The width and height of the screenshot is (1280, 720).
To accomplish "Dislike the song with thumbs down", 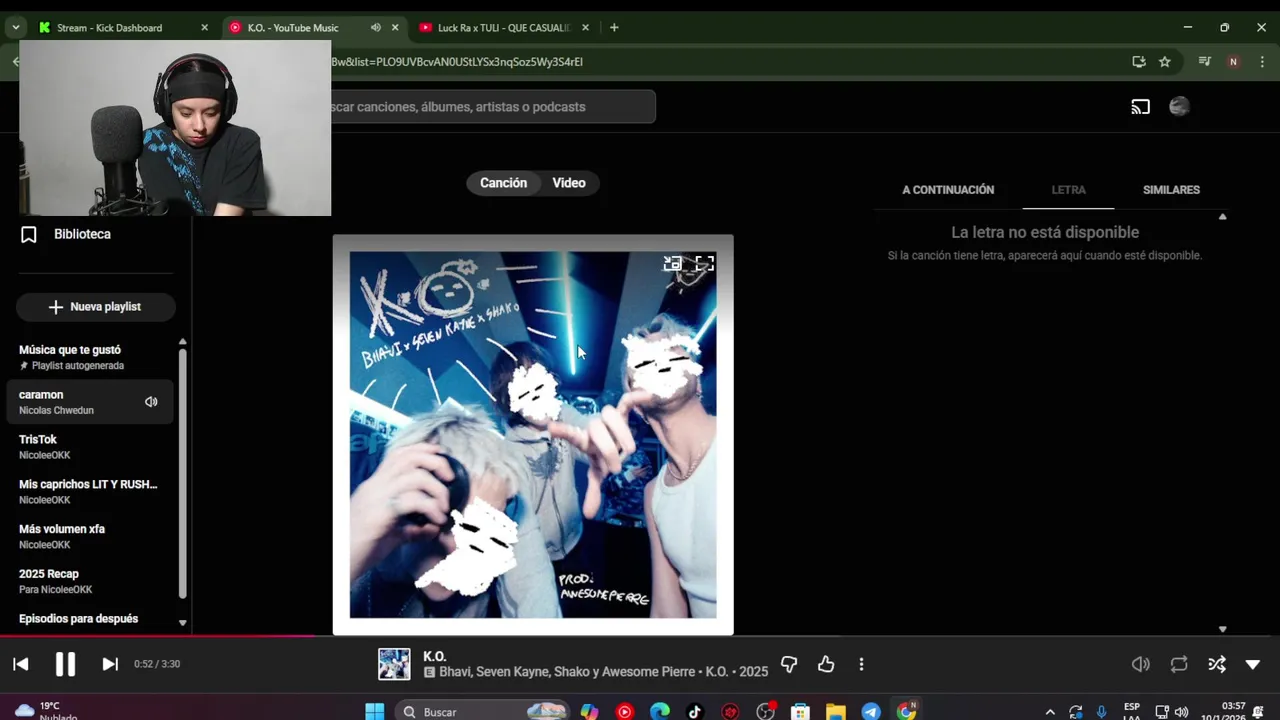I will pyautogui.click(x=789, y=664).
